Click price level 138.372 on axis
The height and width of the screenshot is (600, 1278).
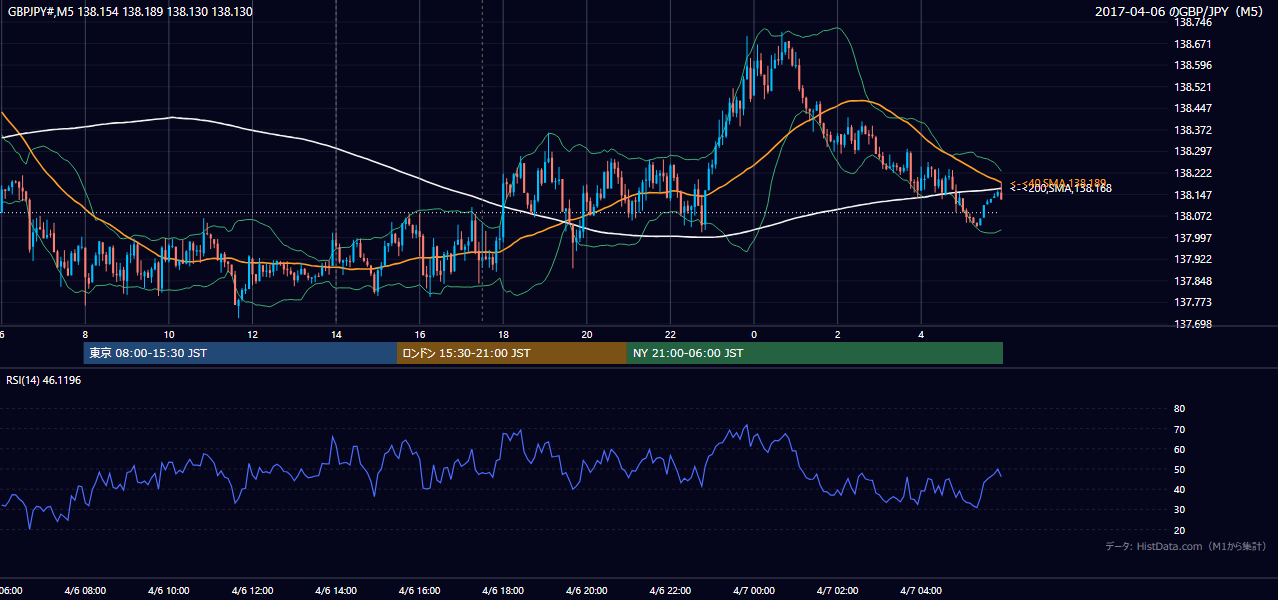(x=1193, y=130)
